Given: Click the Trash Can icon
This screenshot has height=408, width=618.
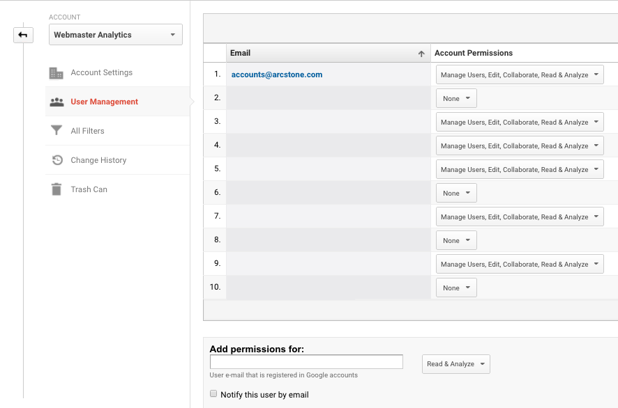Looking at the screenshot, I should (56, 189).
